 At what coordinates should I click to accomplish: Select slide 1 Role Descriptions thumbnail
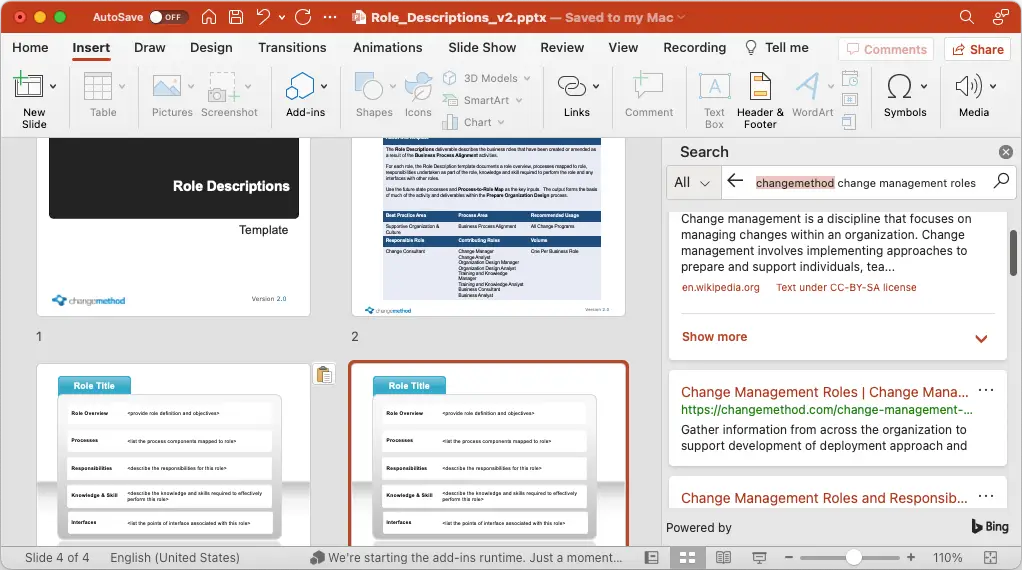[x=173, y=227]
